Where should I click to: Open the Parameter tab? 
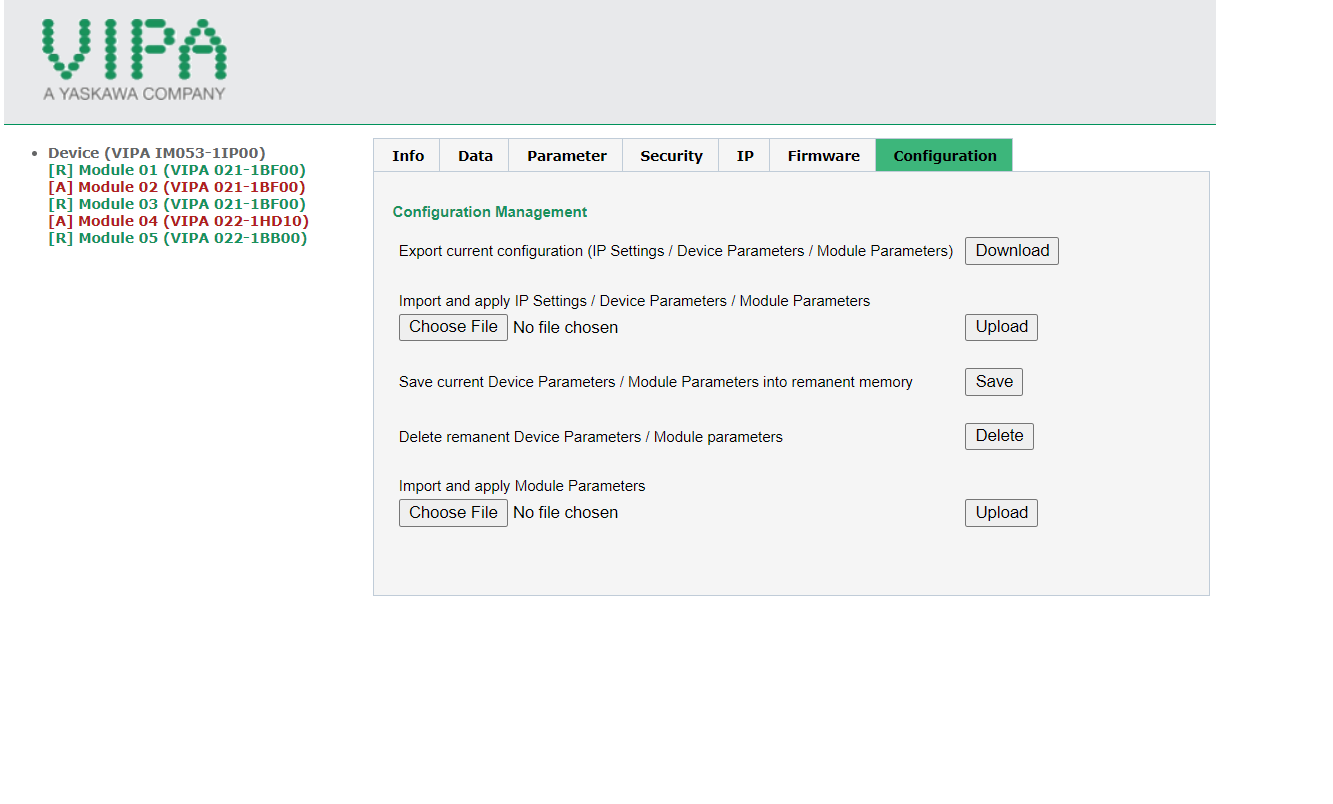tap(566, 155)
